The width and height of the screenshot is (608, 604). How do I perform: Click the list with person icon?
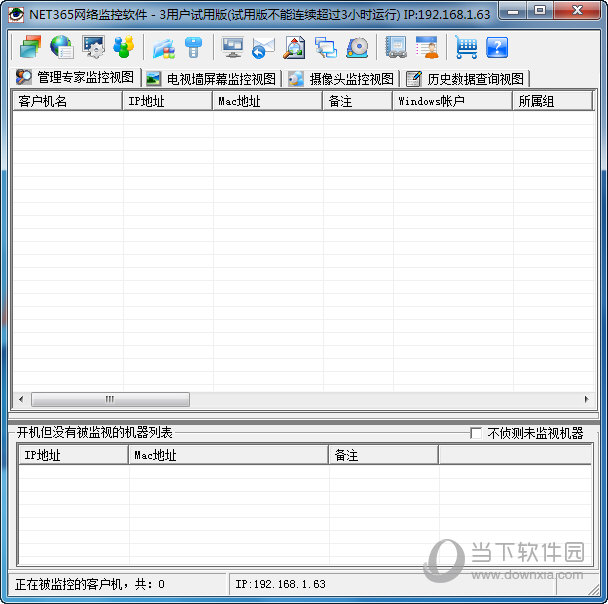click(427, 47)
